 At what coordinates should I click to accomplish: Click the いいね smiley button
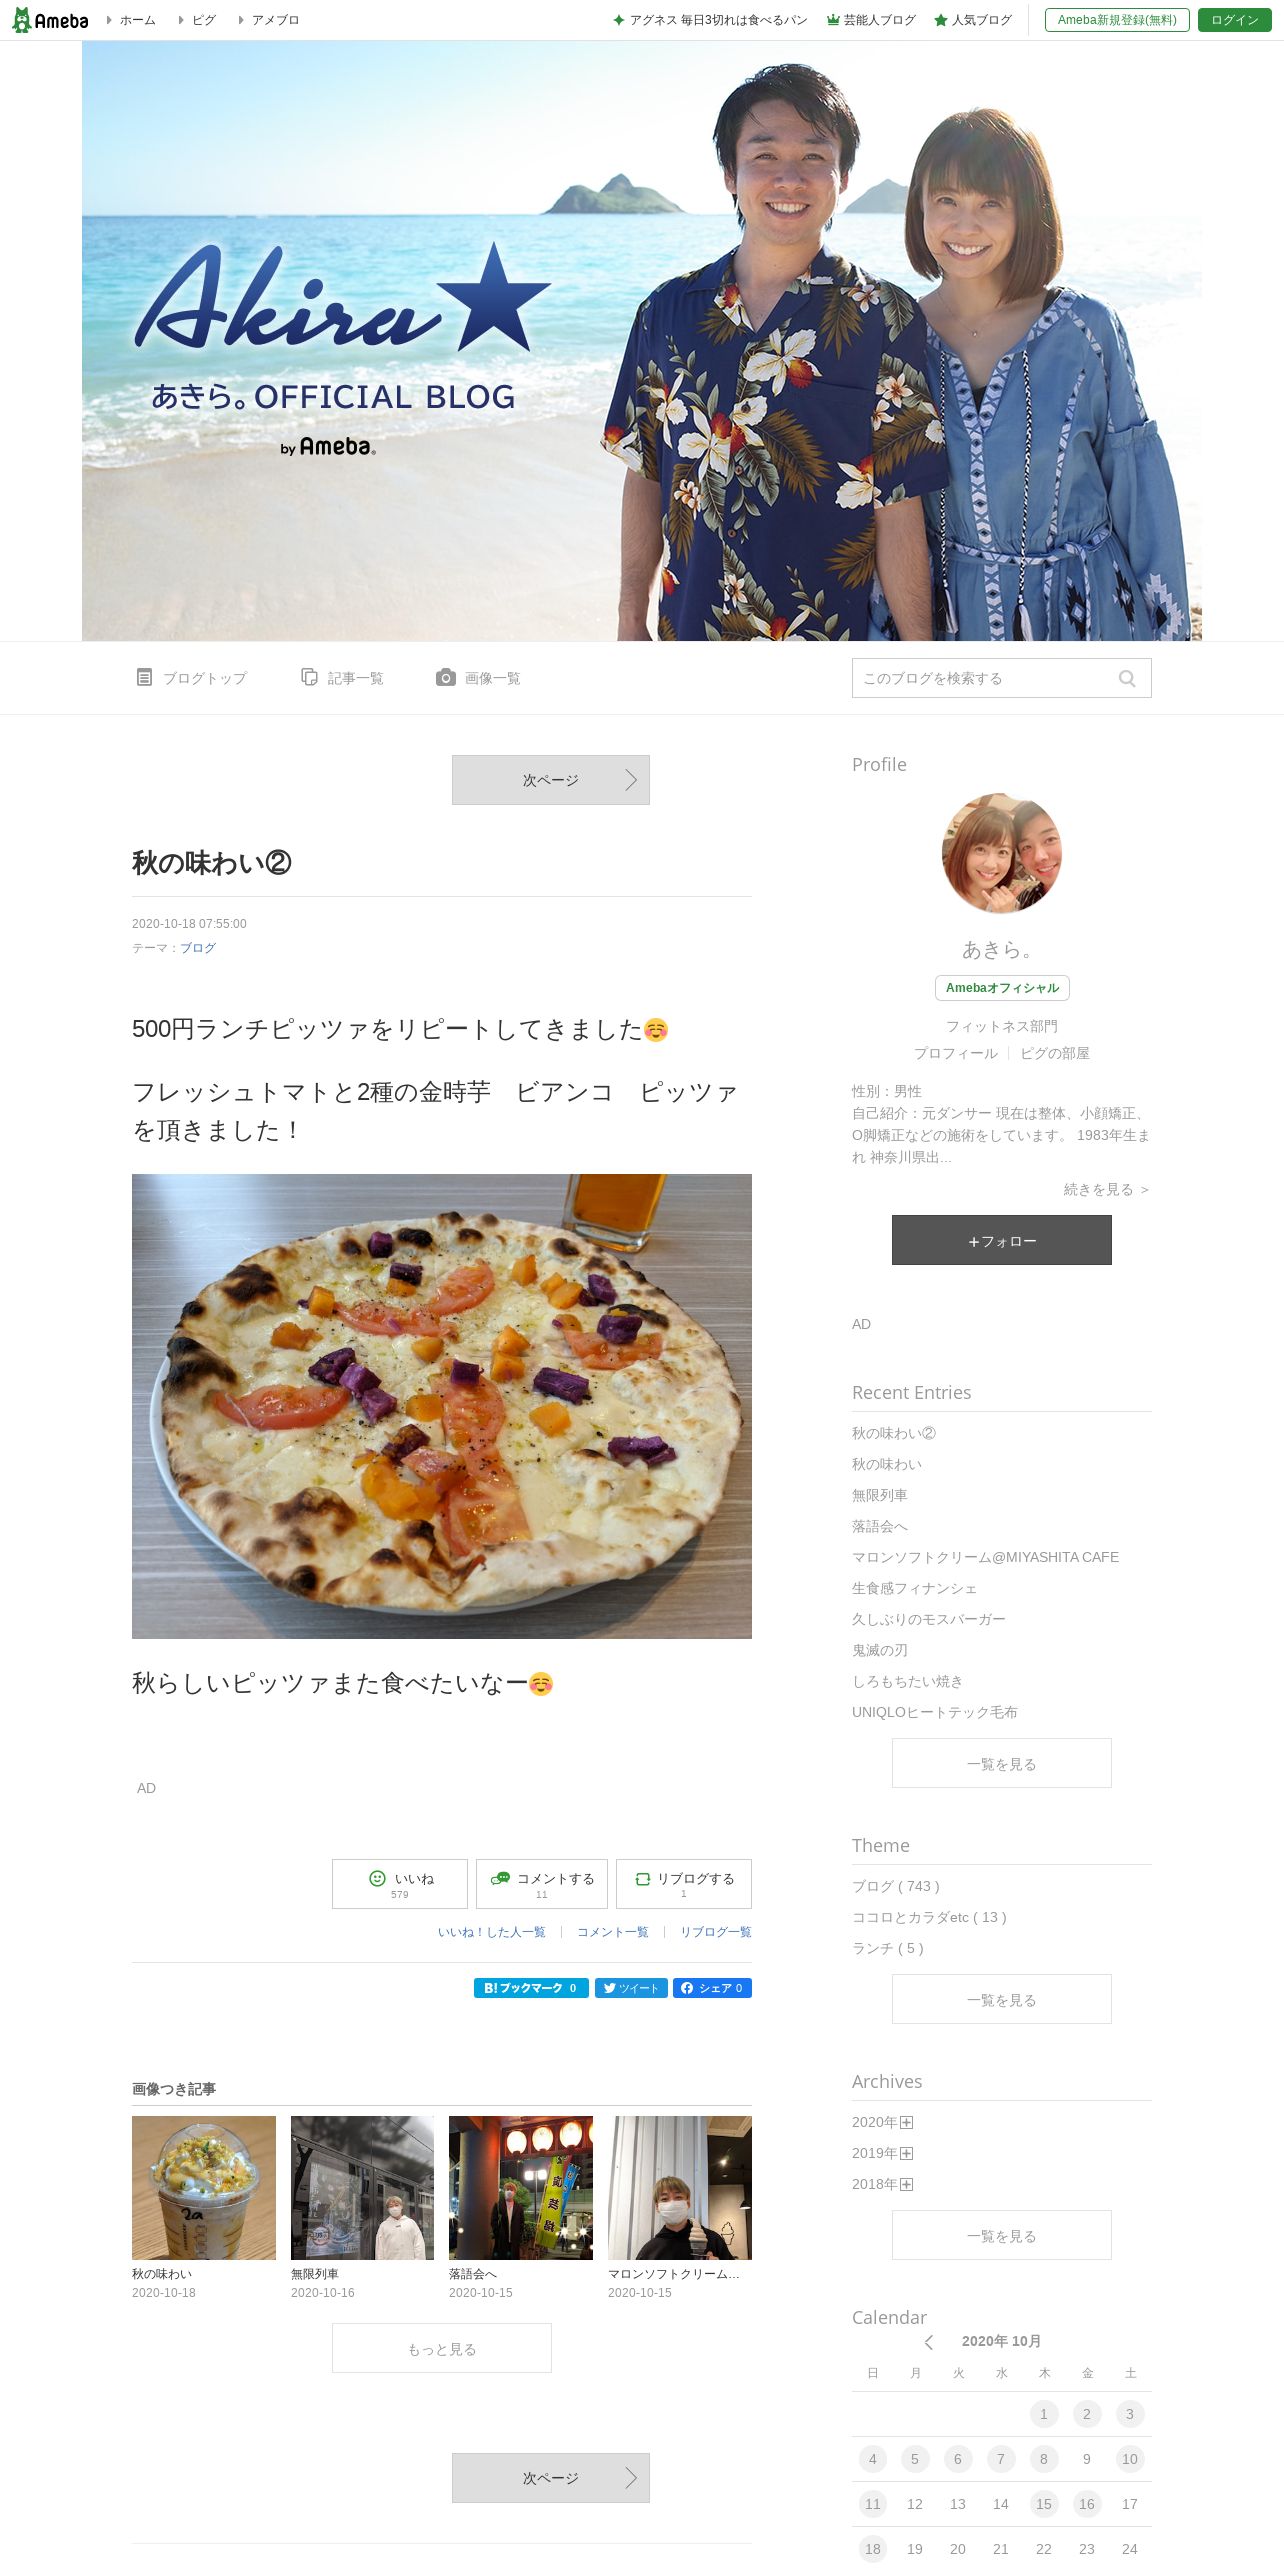400,1884
